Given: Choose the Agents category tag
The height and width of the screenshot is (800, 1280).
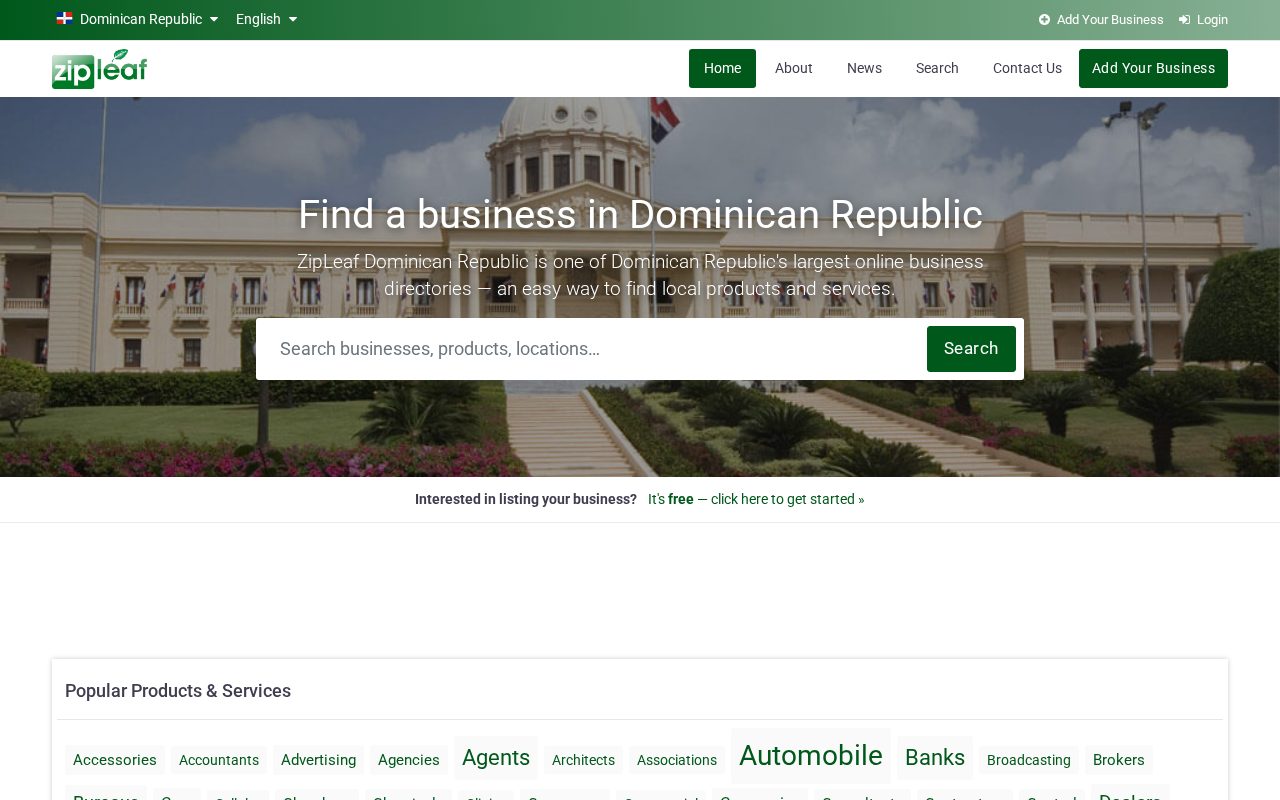Looking at the screenshot, I should (496, 758).
